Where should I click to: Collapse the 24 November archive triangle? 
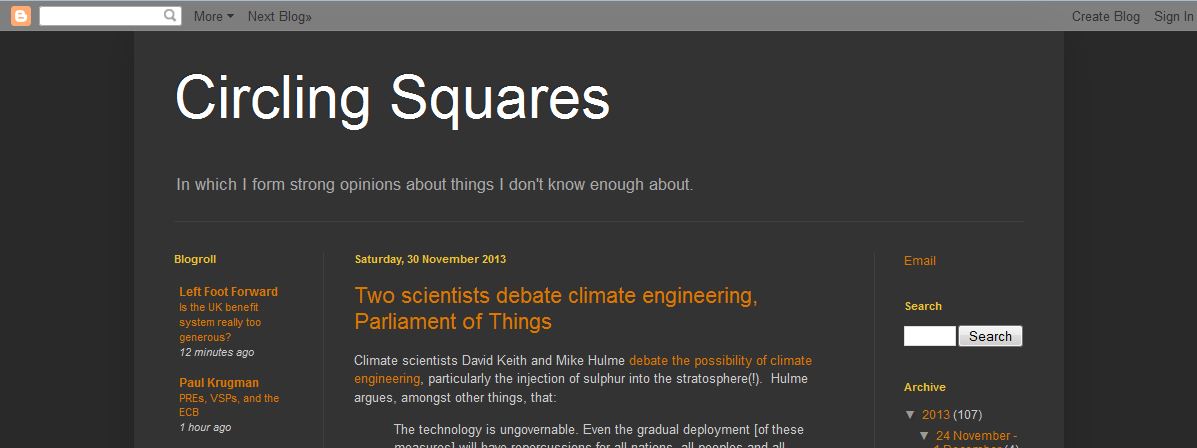tap(924, 436)
